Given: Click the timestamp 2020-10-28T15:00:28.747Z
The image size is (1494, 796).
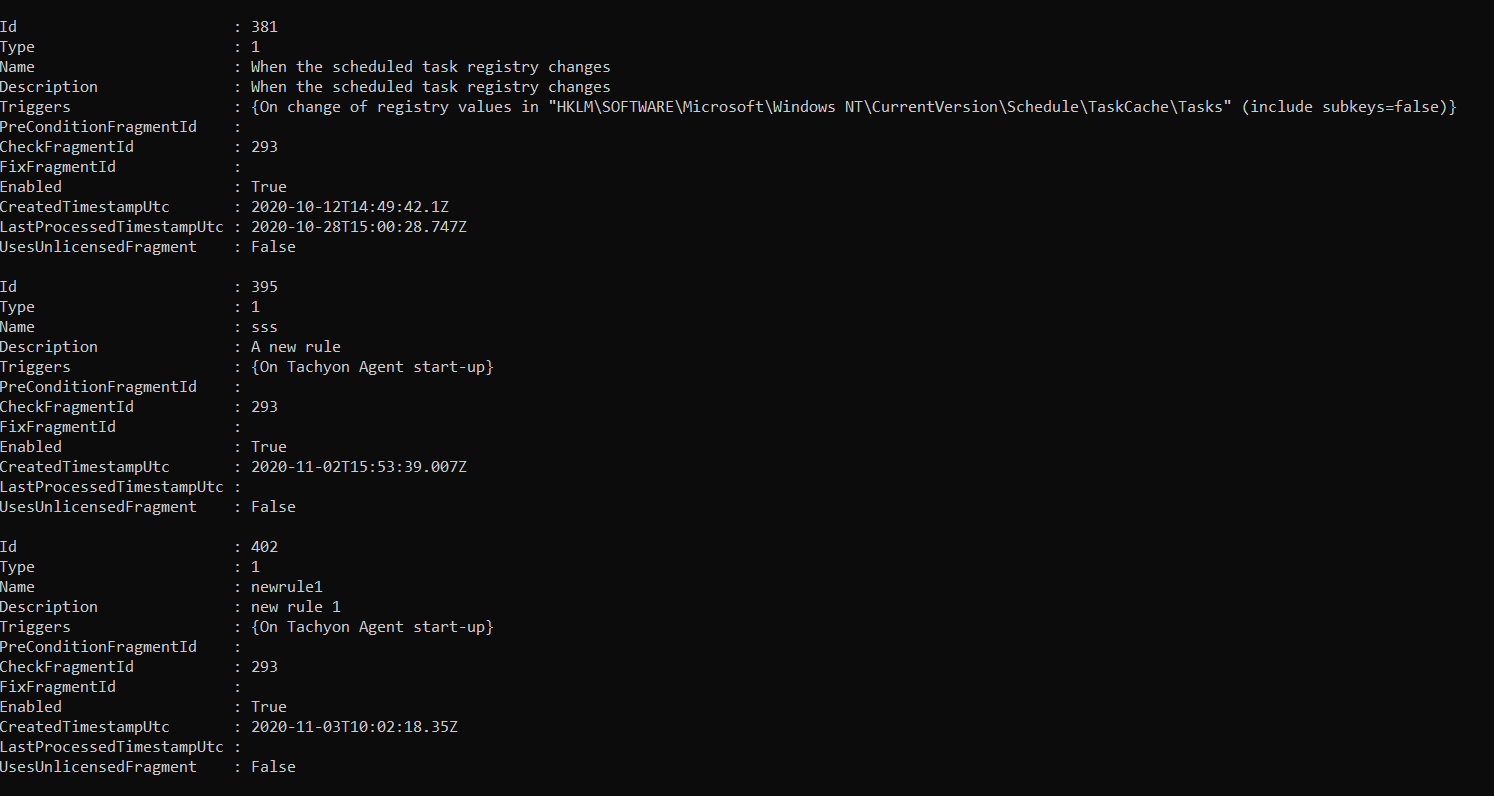Looking at the screenshot, I should (x=358, y=227).
